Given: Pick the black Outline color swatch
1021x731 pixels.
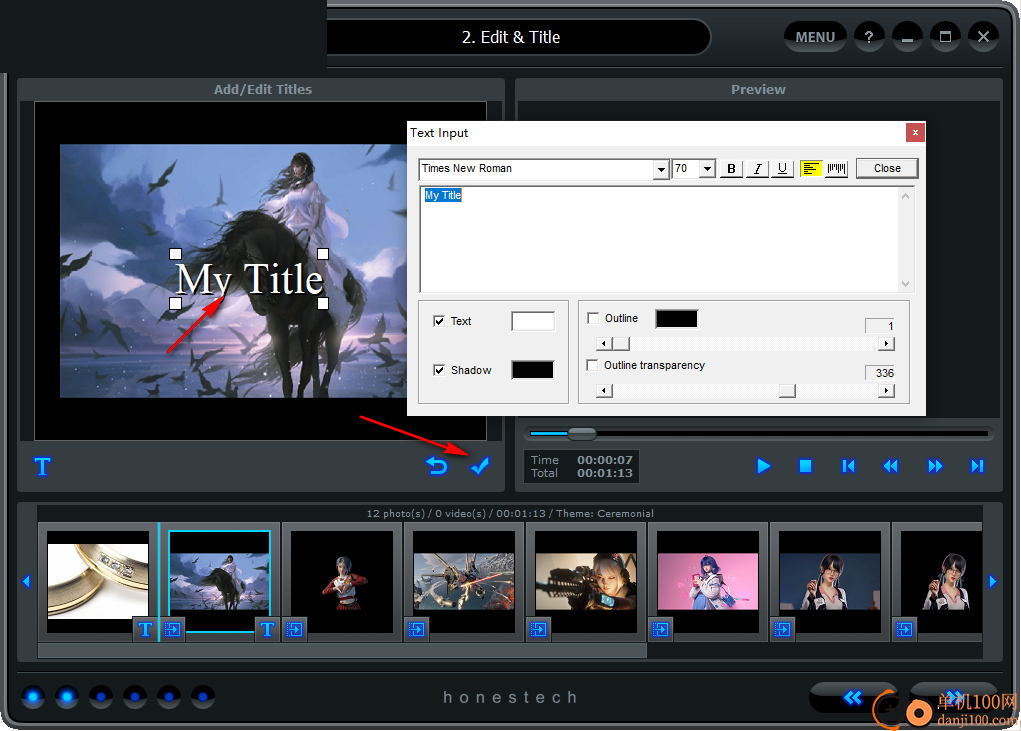Looking at the screenshot, I should [x=677, y=318].
